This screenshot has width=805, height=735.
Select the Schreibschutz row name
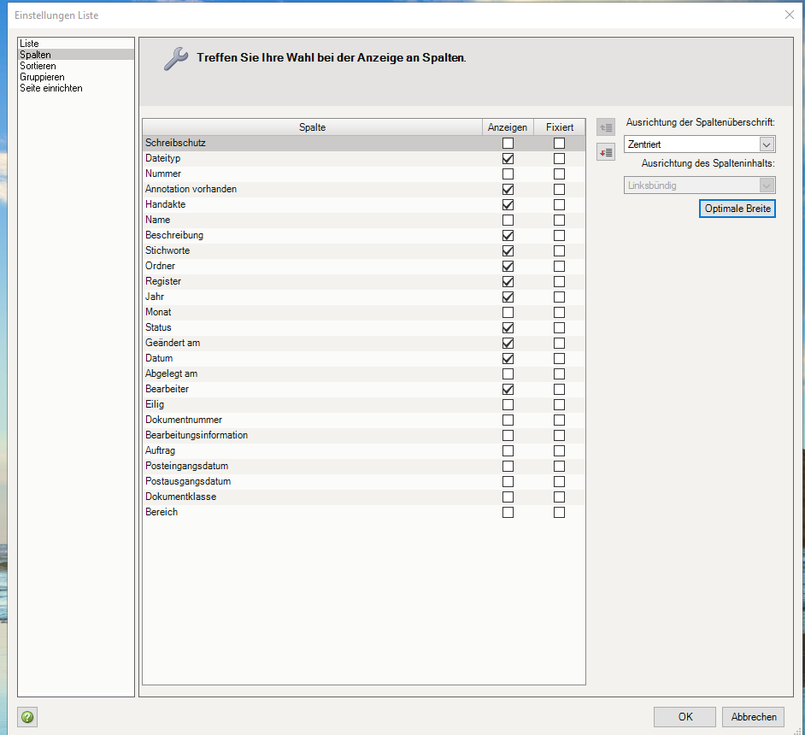pyautogui.click(x=175, y=143)
